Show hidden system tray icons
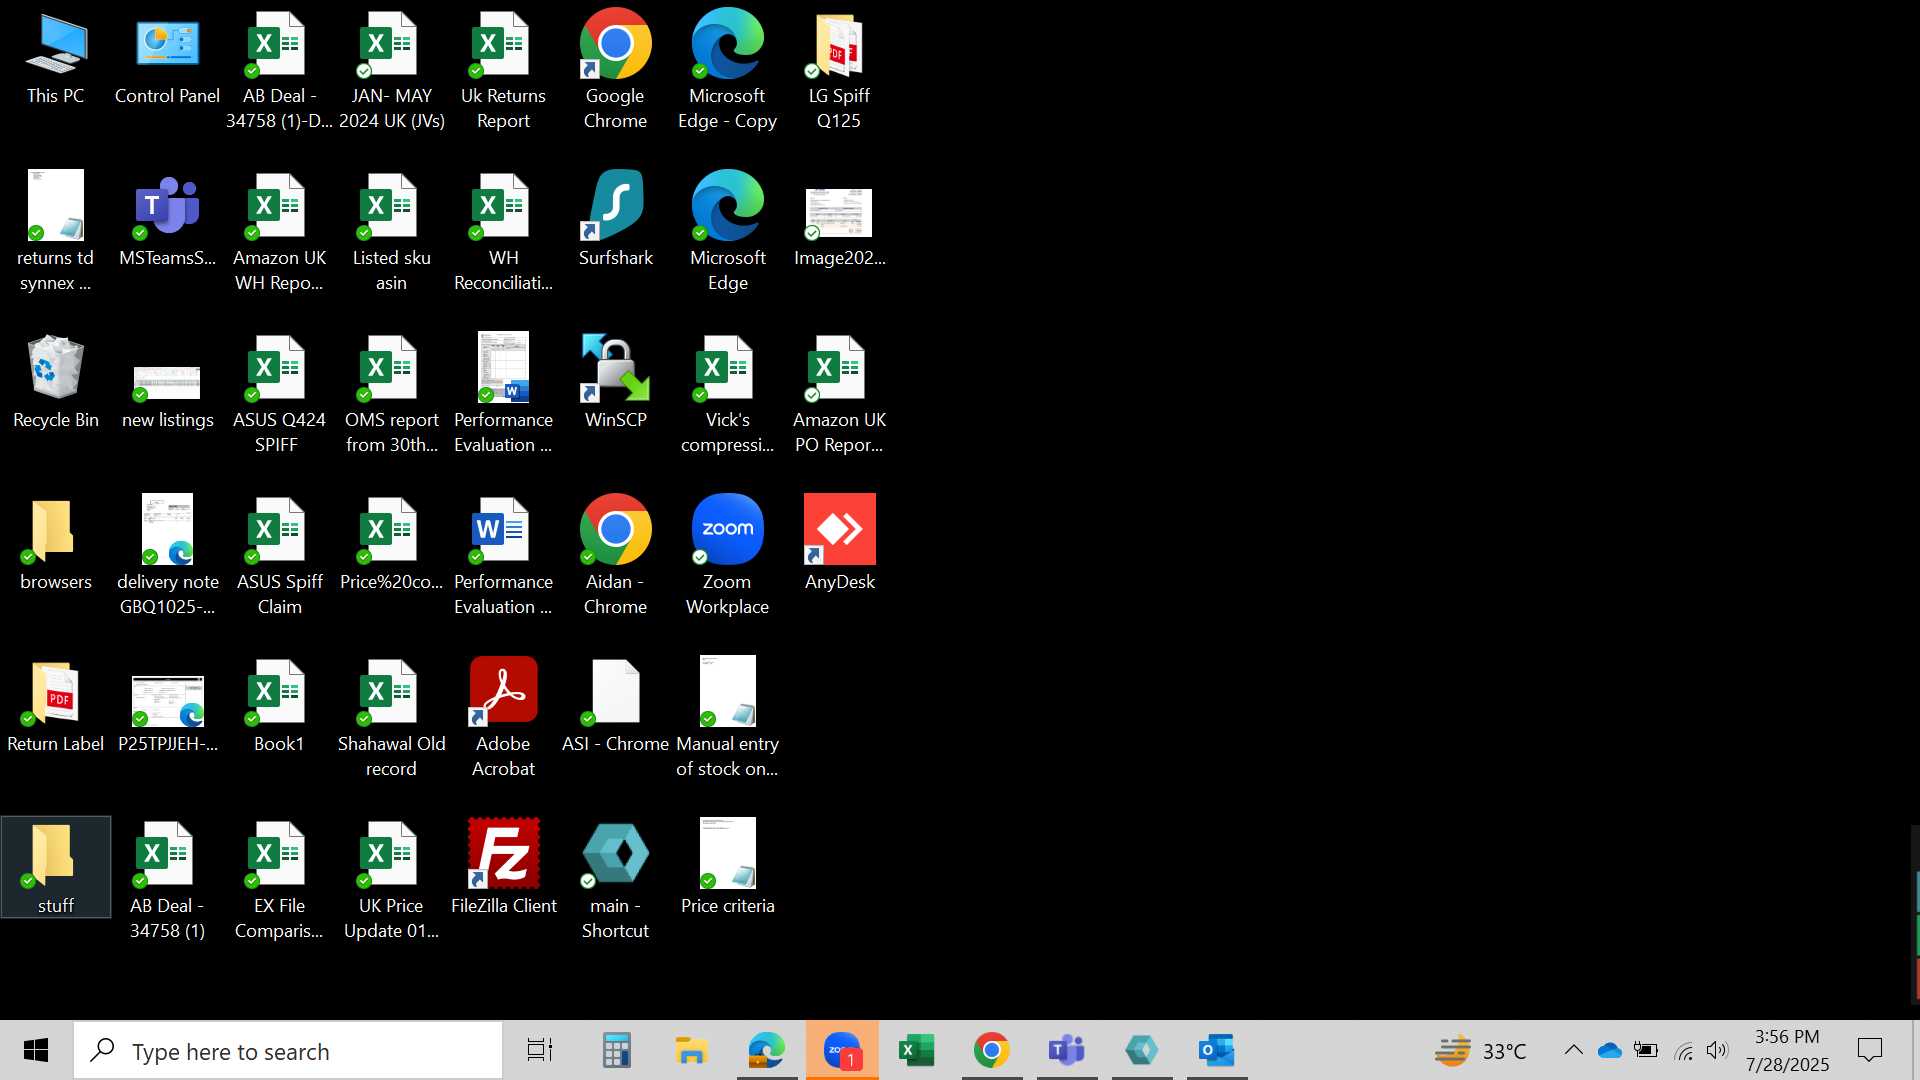This screenshot has width=1920, height=1080. click(1573, 1050)
